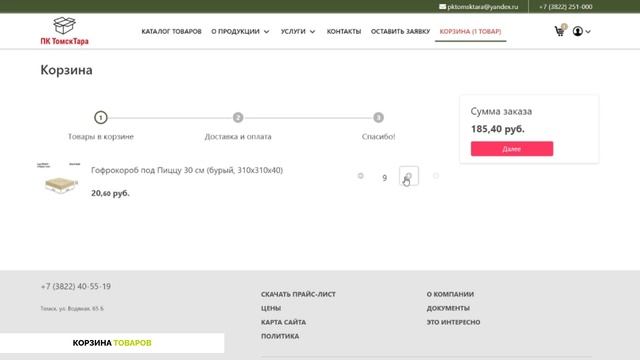Click the phone number +7 (3822) 251-000
The height and width of the screenshot is (360, 640).
(565, 7)
